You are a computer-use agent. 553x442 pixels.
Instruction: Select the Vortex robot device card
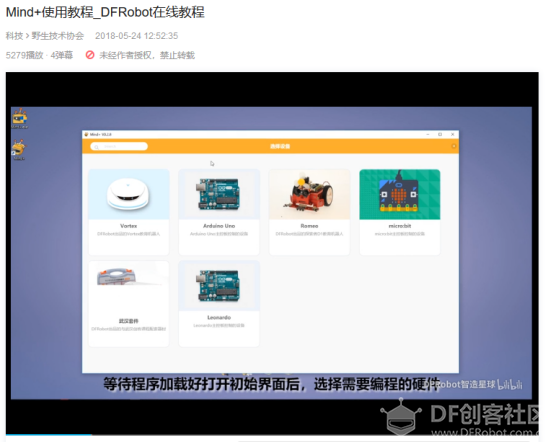129,212
